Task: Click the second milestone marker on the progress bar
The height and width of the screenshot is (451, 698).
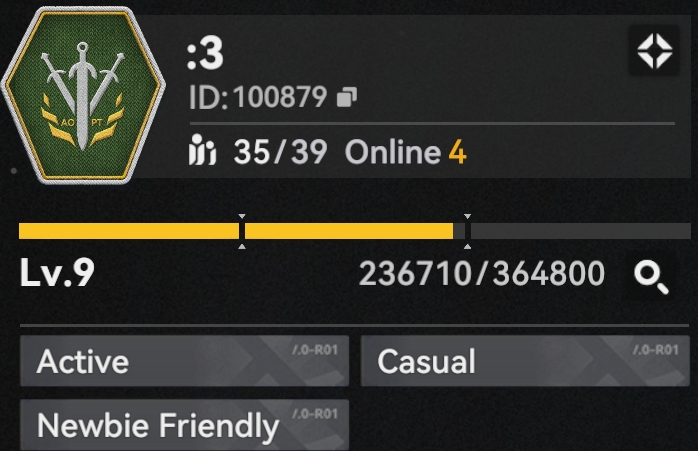Action: coord(467,231)
